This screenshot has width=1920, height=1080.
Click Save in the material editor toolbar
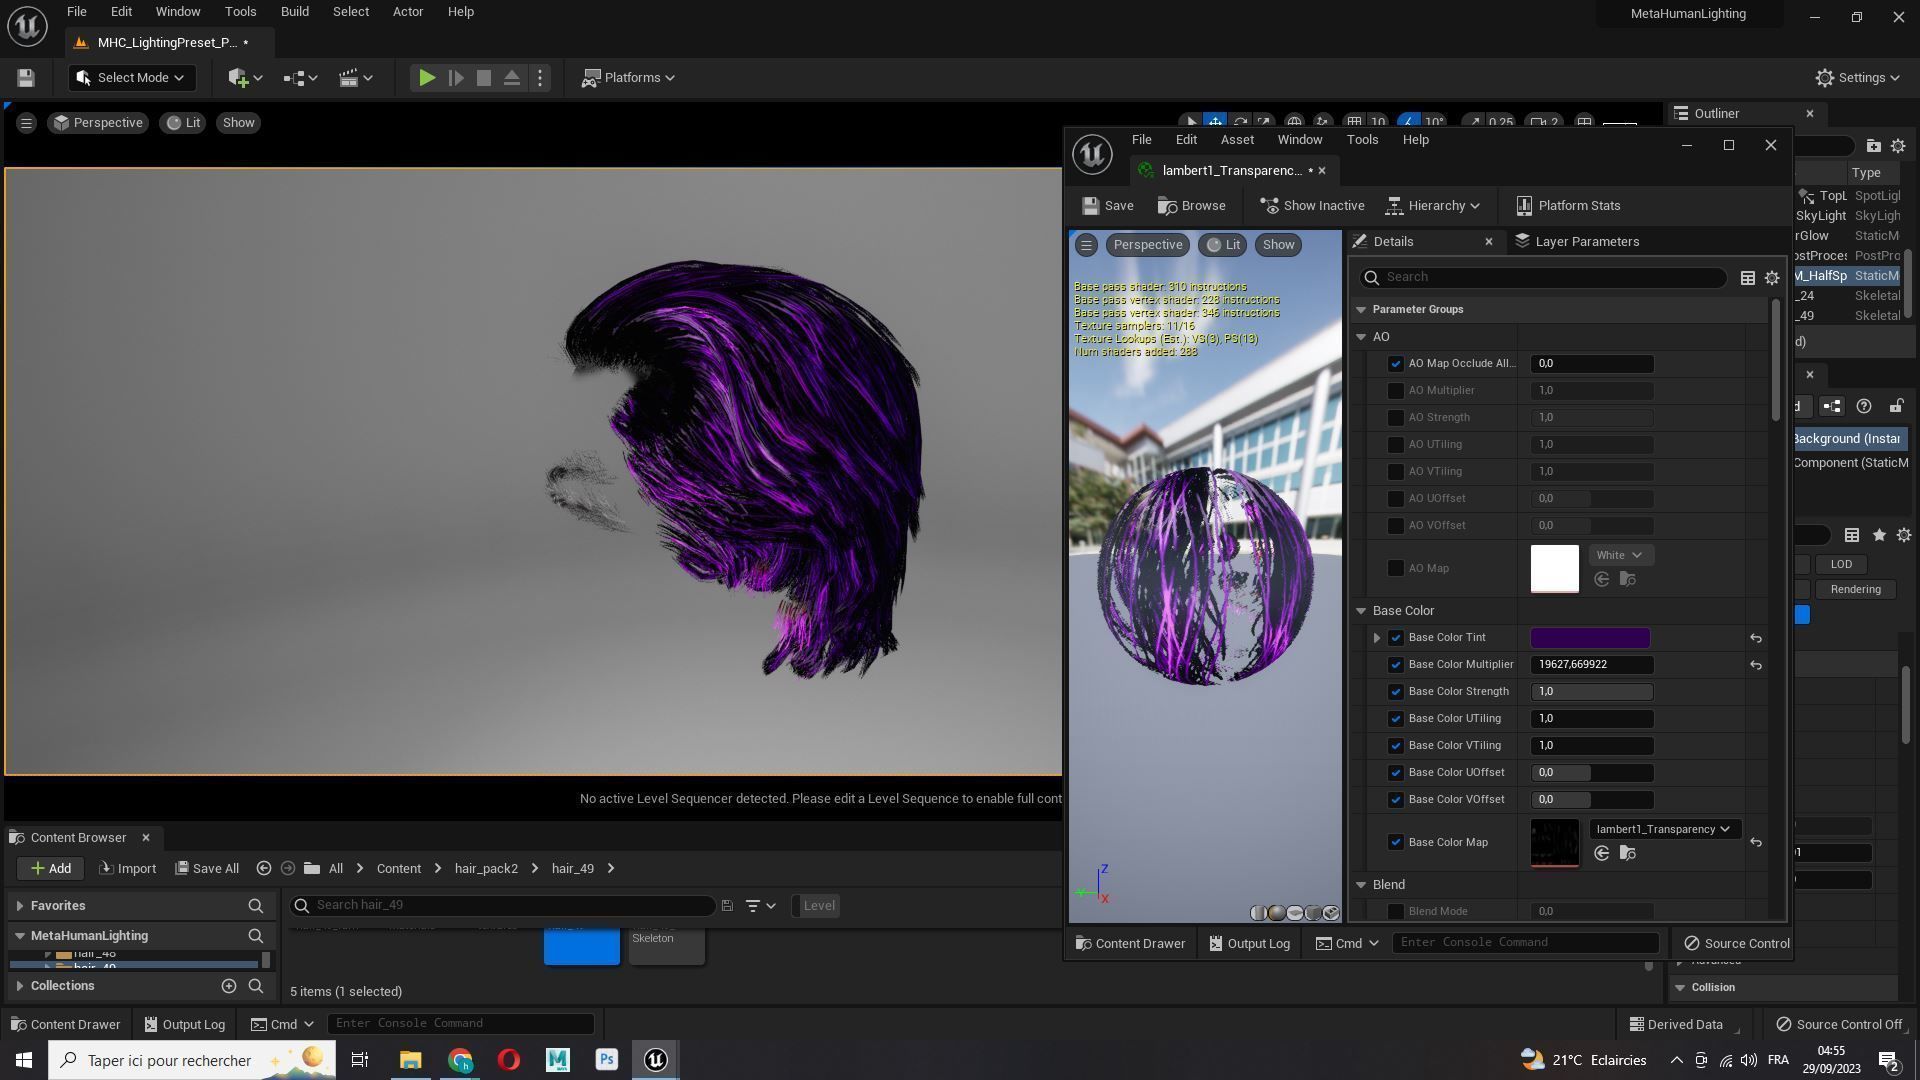pos(1108,206)
